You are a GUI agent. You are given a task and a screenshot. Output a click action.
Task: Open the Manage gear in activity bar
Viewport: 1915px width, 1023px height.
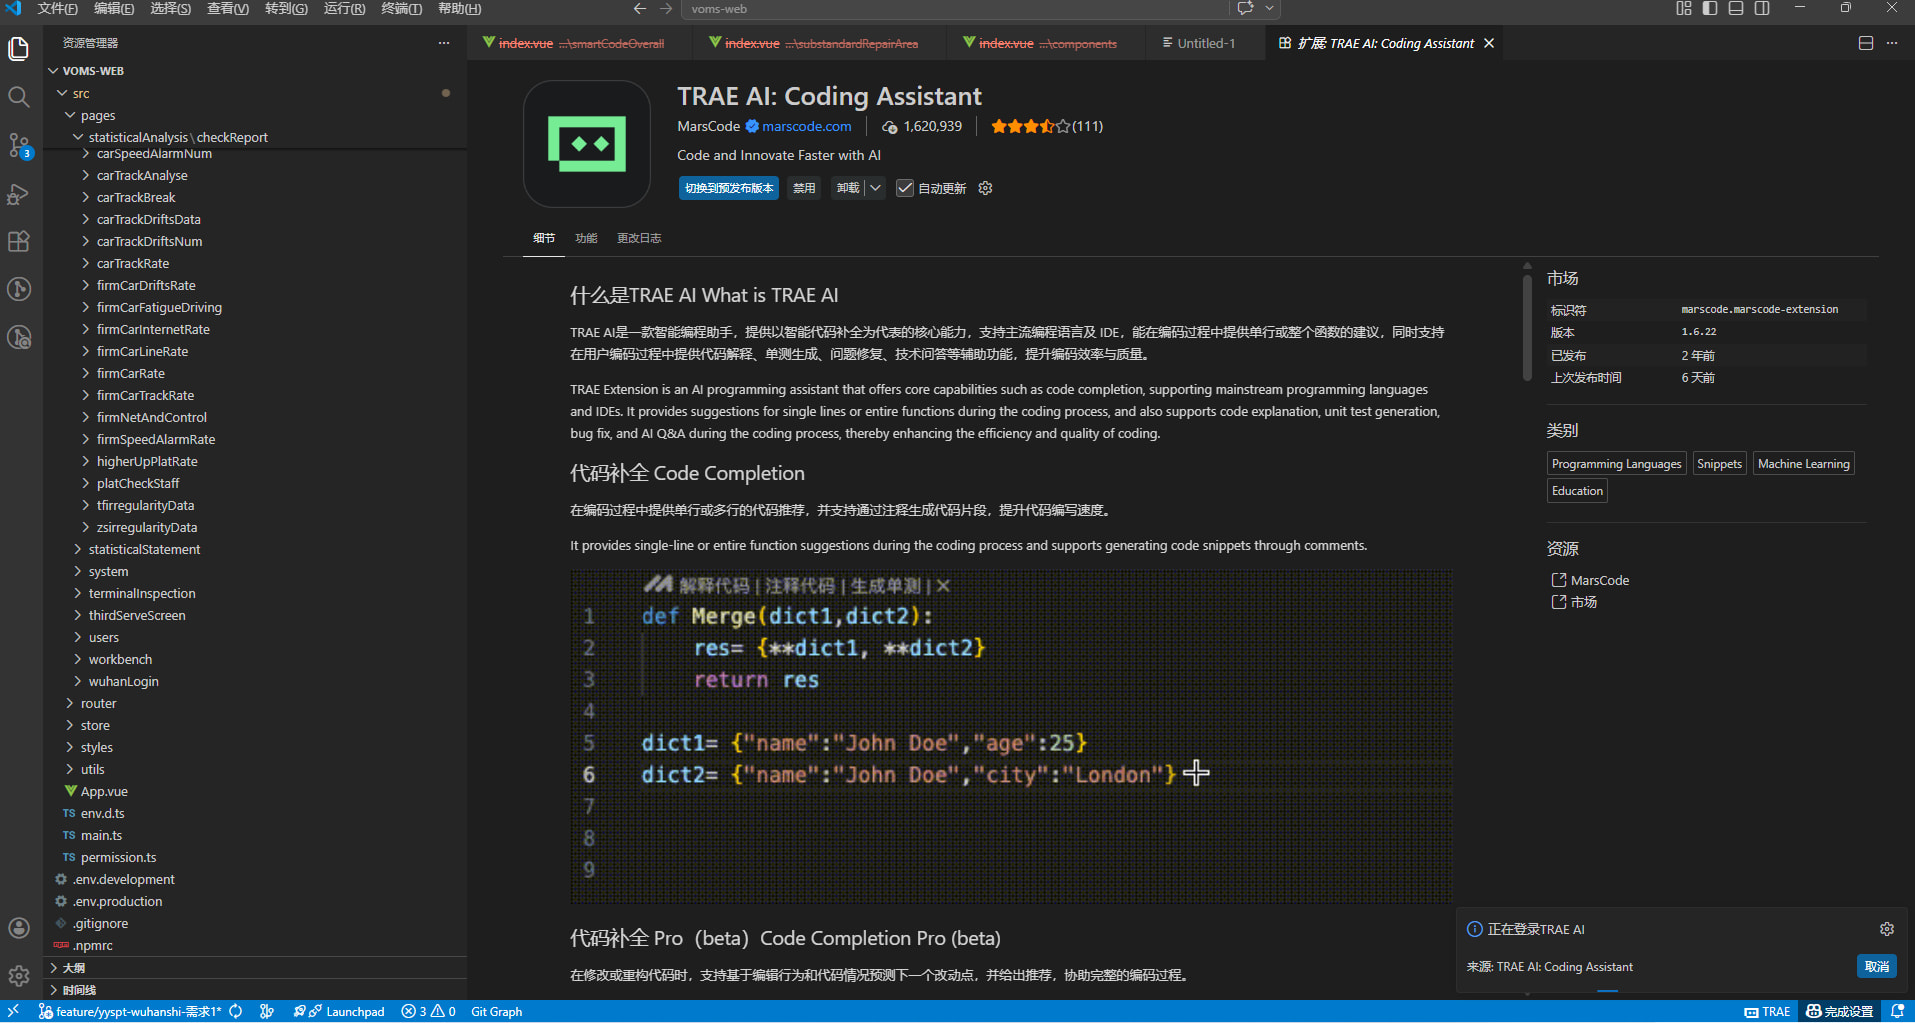tap(19, 975)
